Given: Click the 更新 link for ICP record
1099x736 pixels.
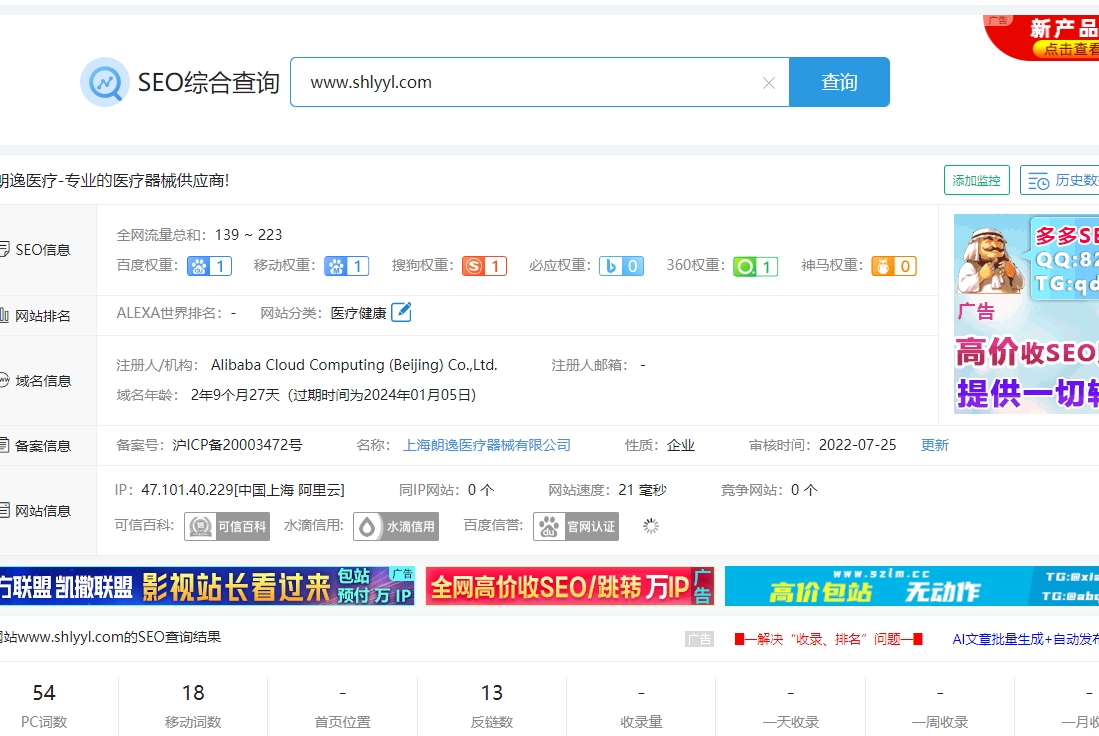Looking at the screenshot, I should [x=934, y=445].
